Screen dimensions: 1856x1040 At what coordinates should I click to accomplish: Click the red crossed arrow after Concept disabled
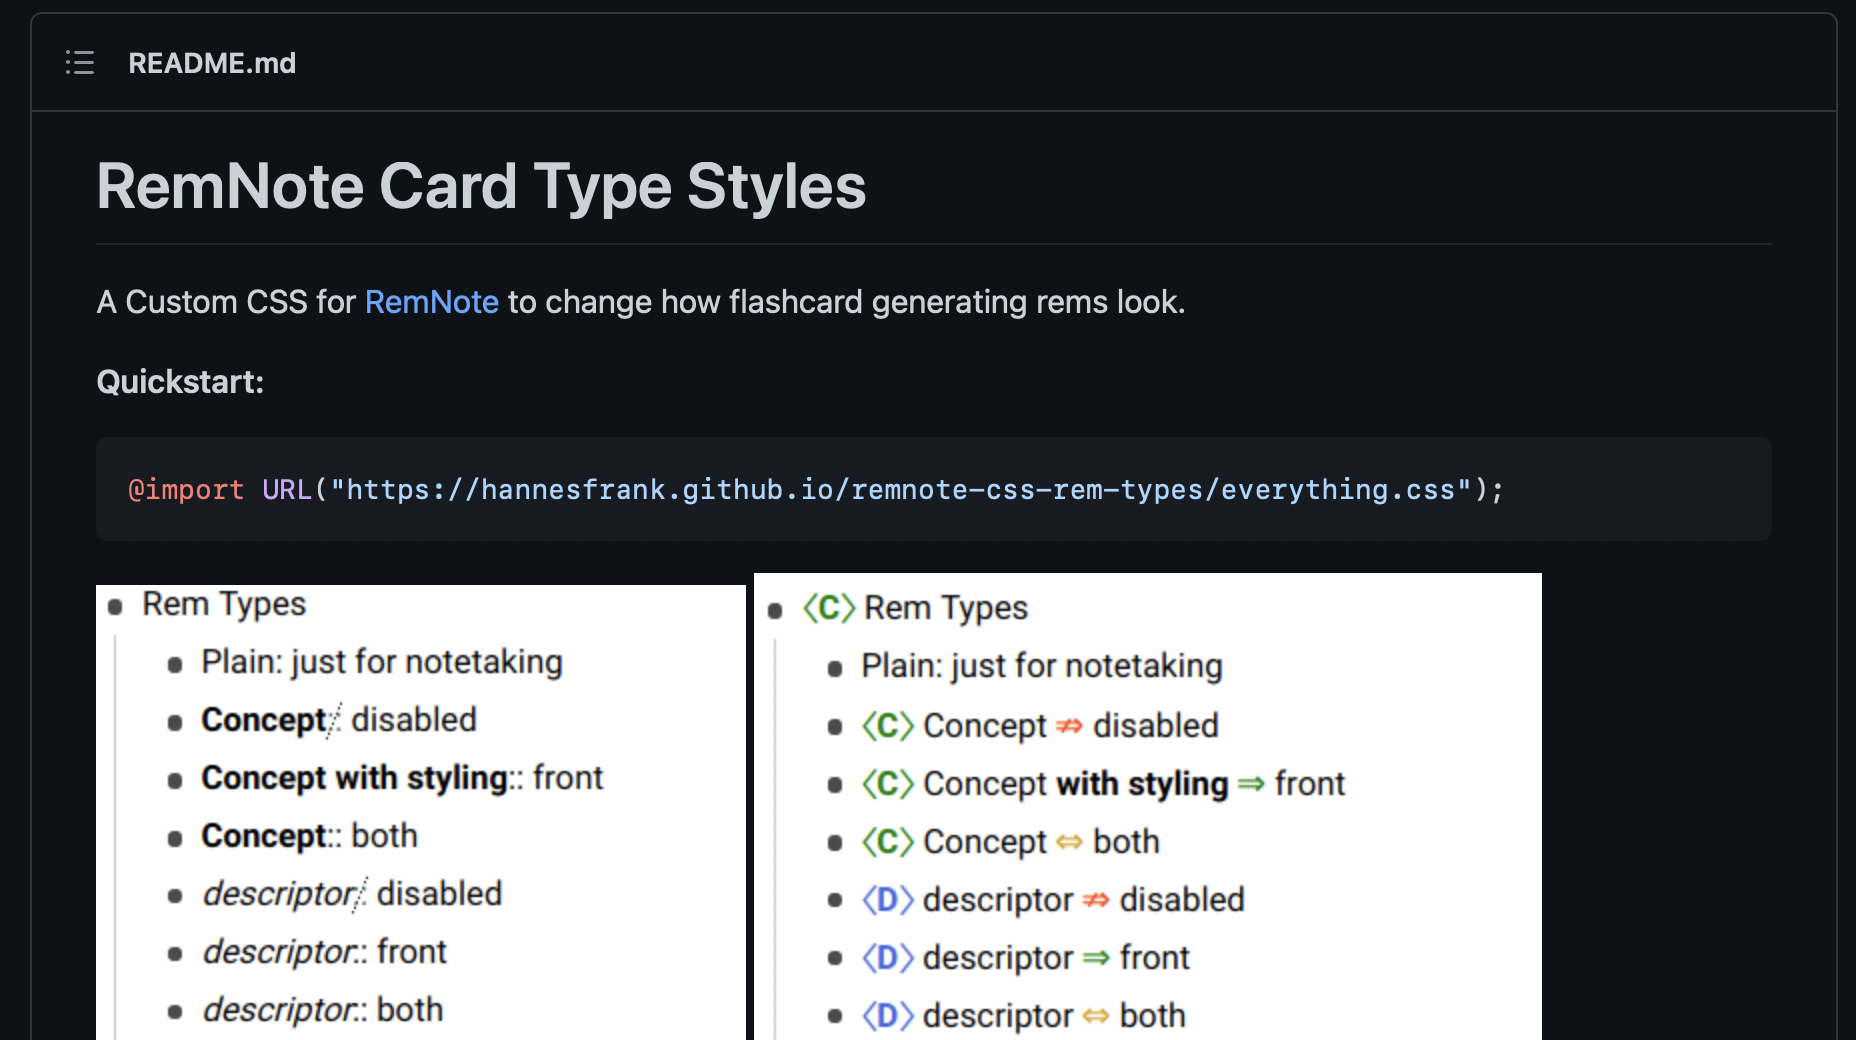click(1069, 726)
